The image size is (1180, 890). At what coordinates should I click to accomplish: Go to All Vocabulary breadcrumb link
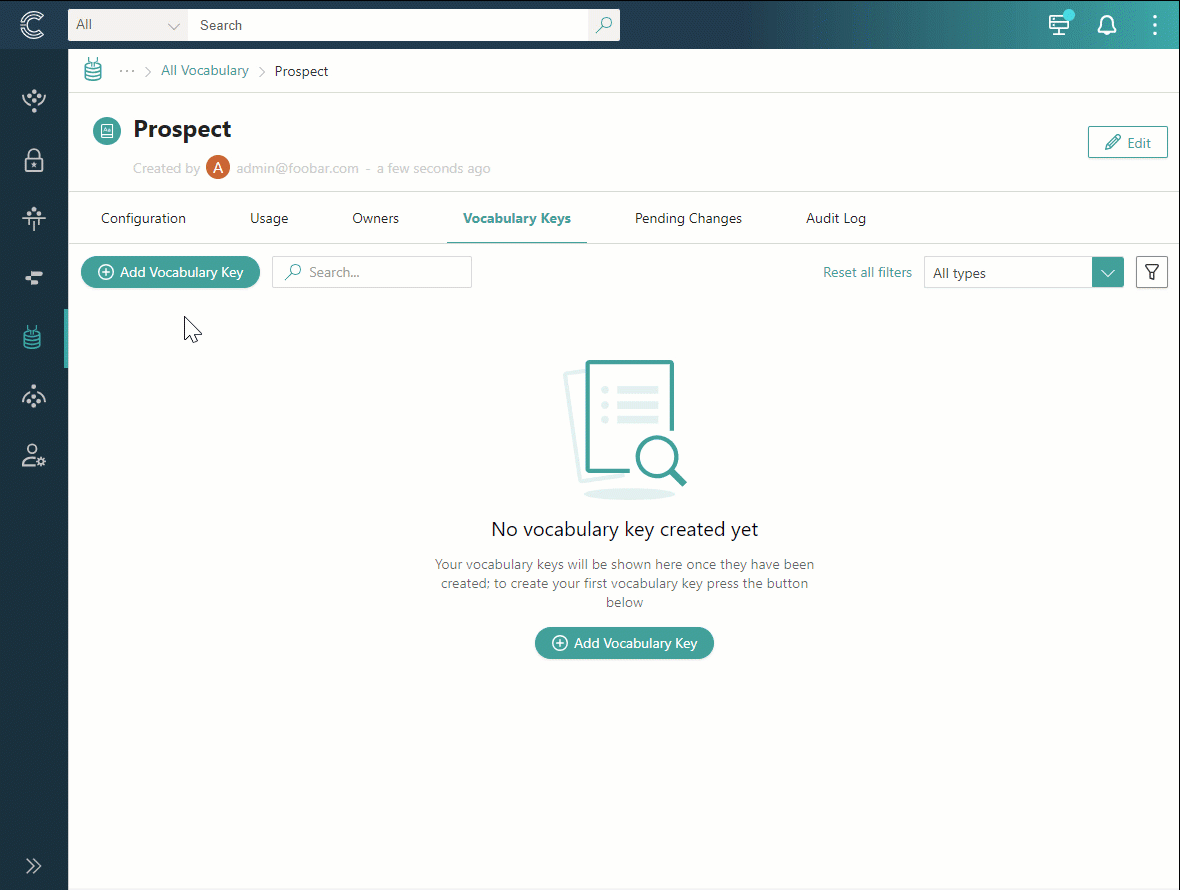[x=205, y=71]
